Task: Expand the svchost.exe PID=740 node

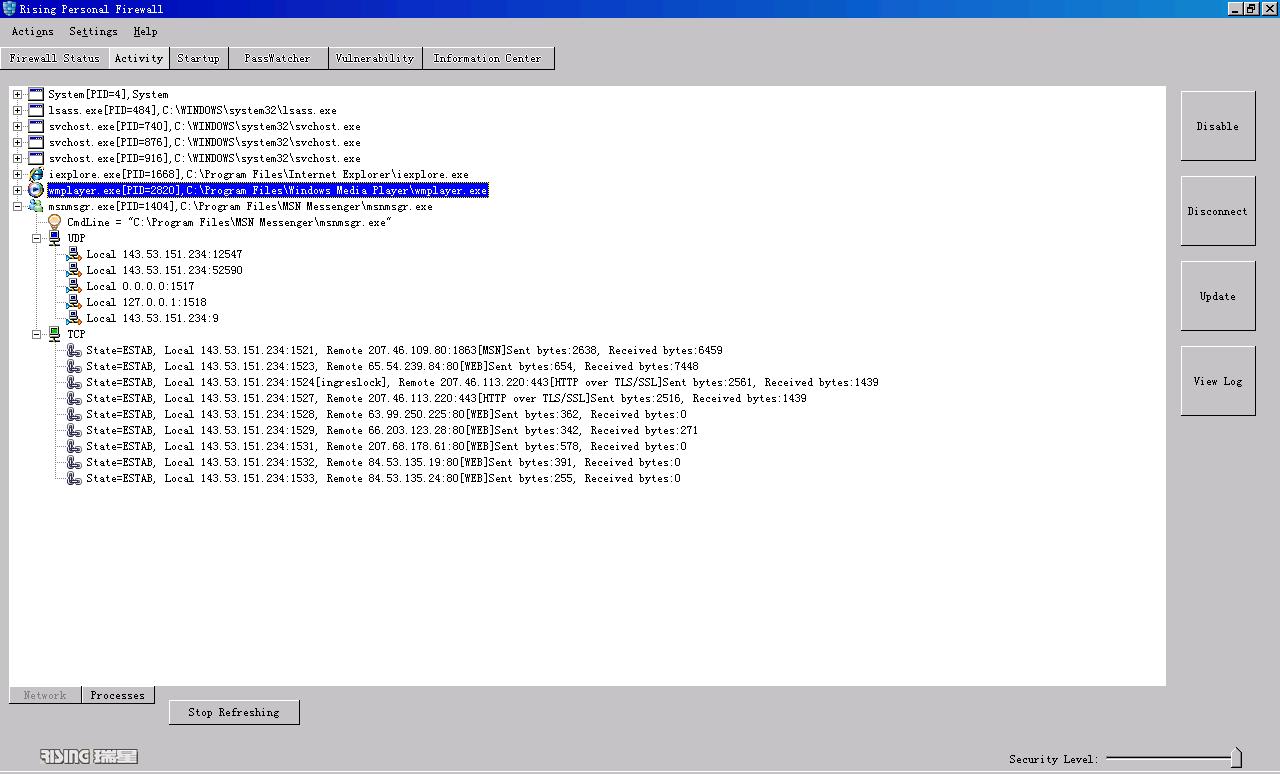Action: (x=17, y=126)
